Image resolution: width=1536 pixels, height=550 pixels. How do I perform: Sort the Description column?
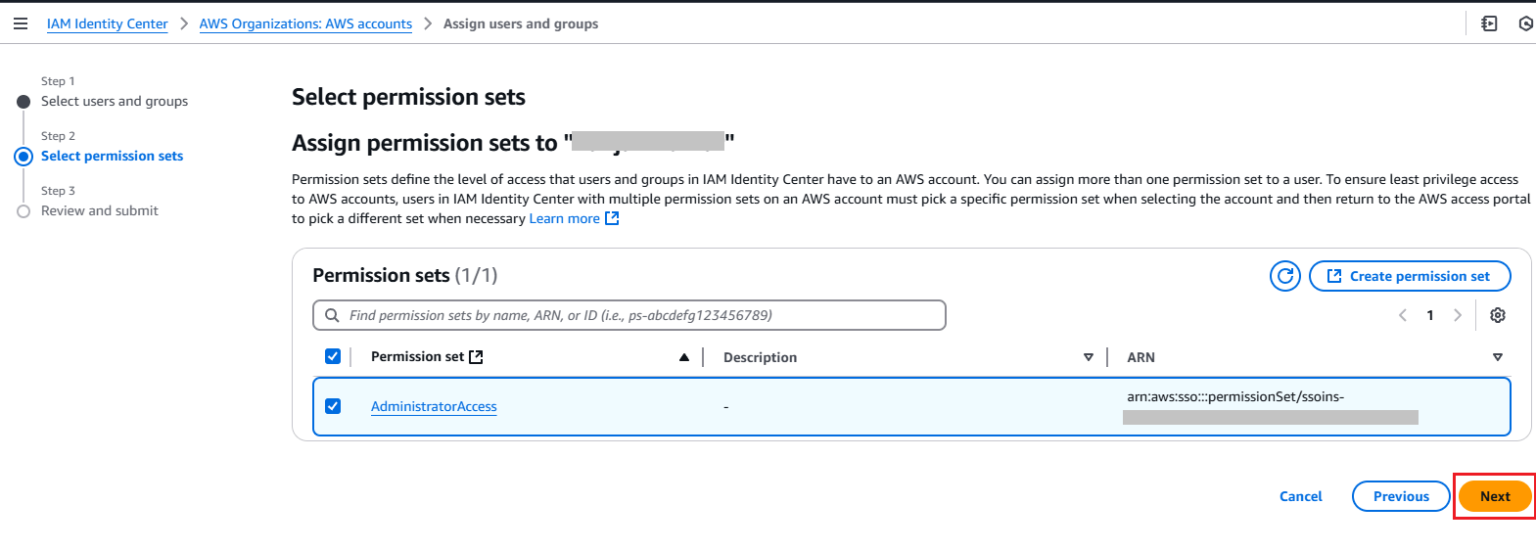pos(1088,357)
